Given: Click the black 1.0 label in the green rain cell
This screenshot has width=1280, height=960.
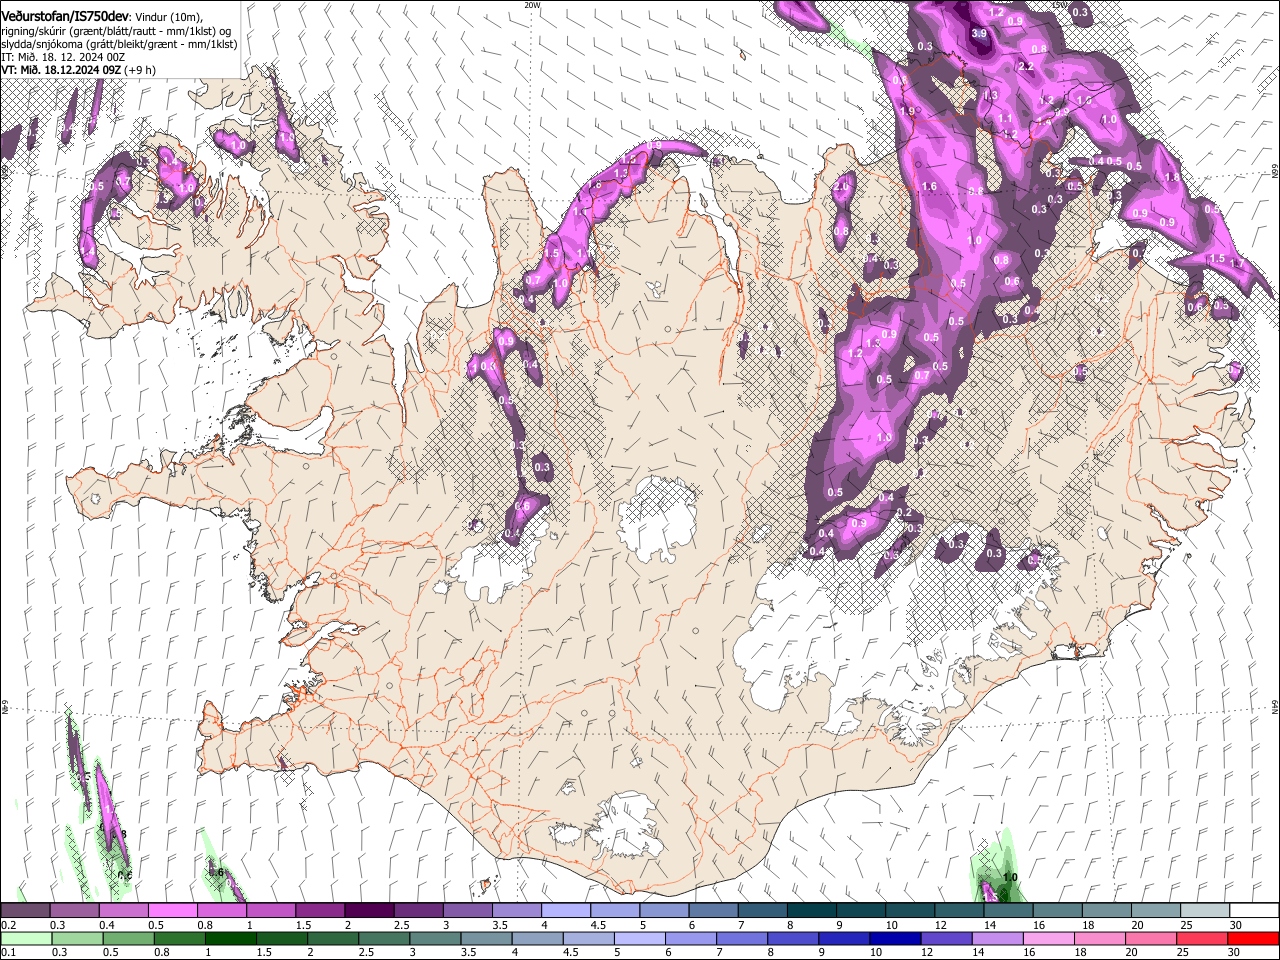Looking at the screenshot, I should 1010,878.
